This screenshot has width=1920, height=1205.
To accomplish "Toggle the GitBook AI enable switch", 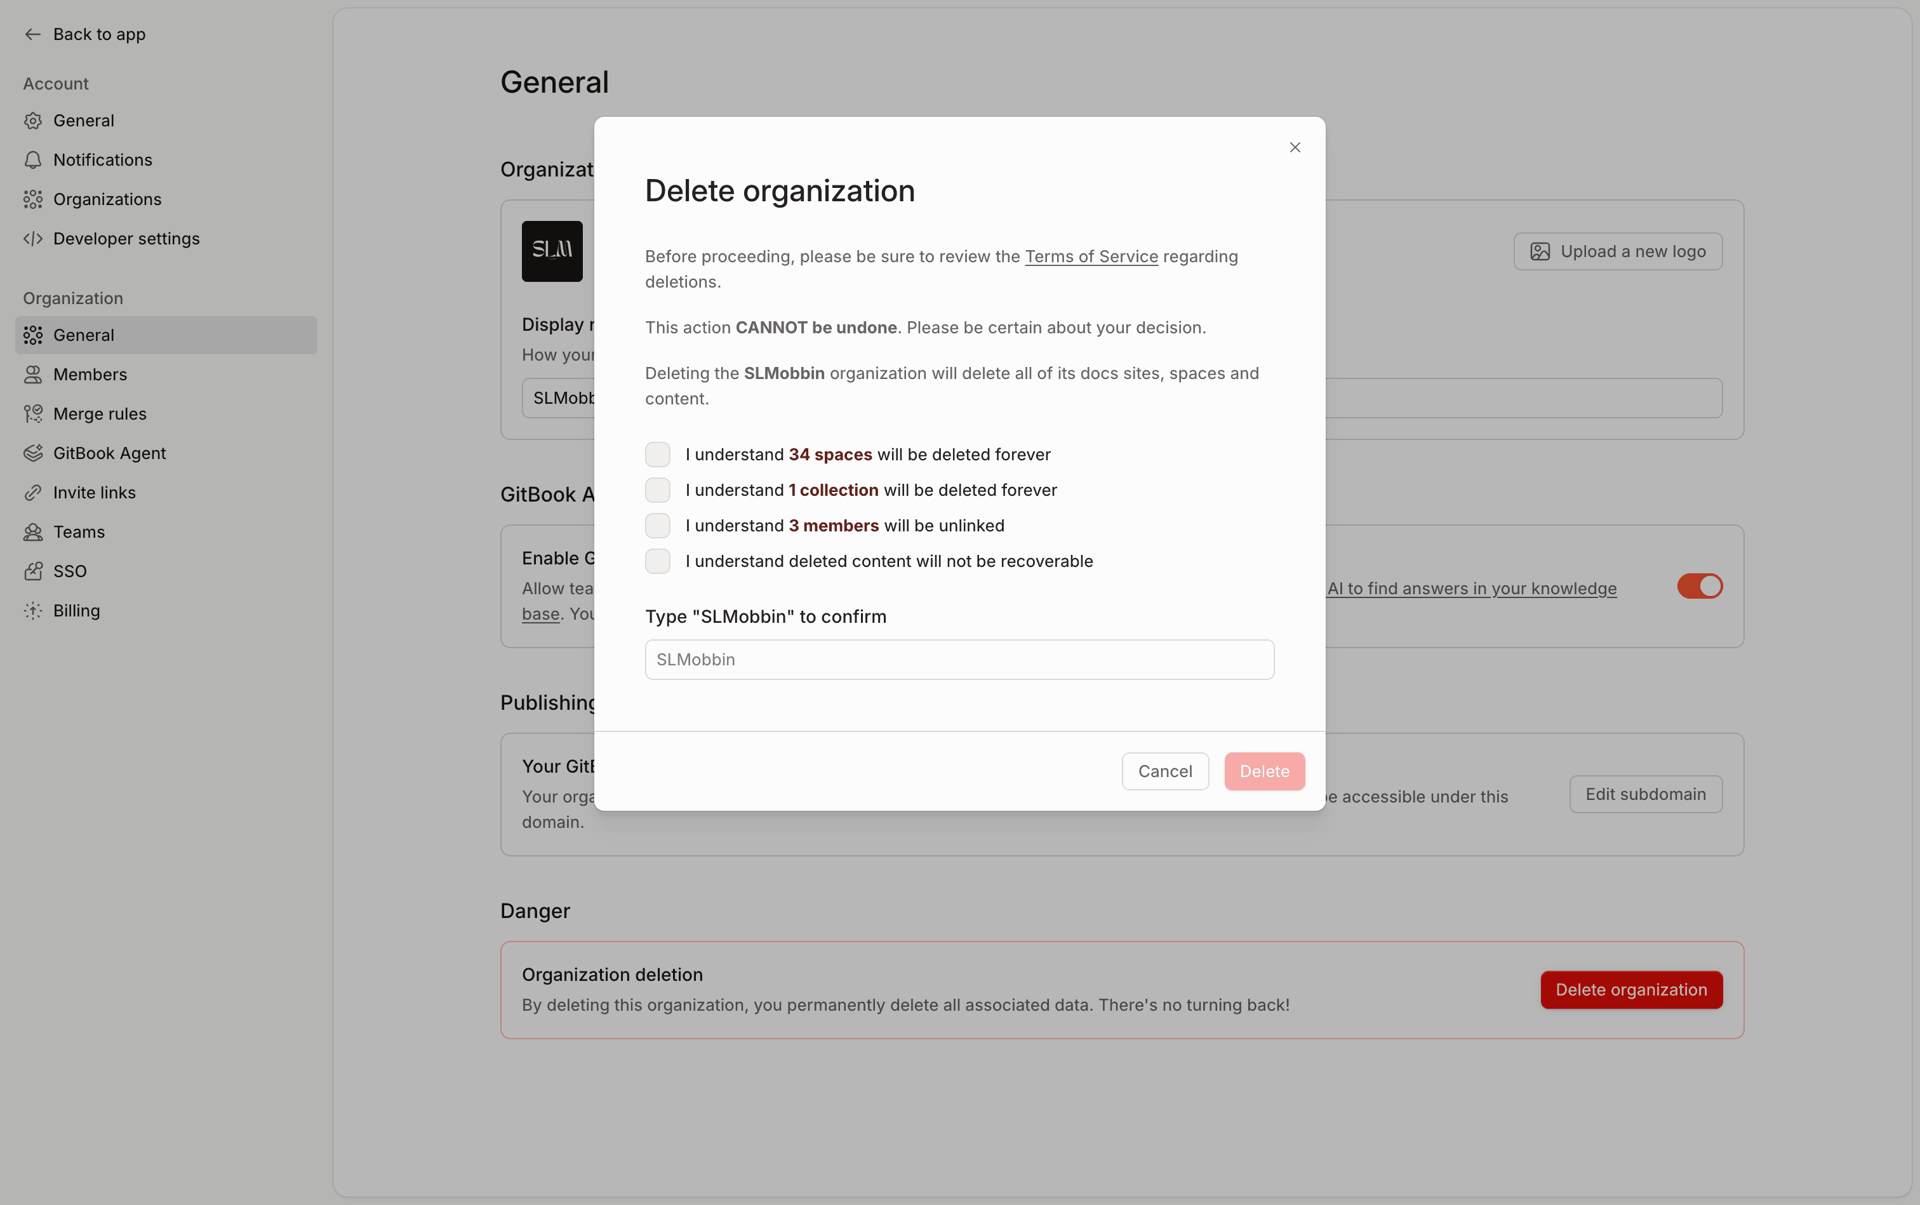I will [1699, 586].
